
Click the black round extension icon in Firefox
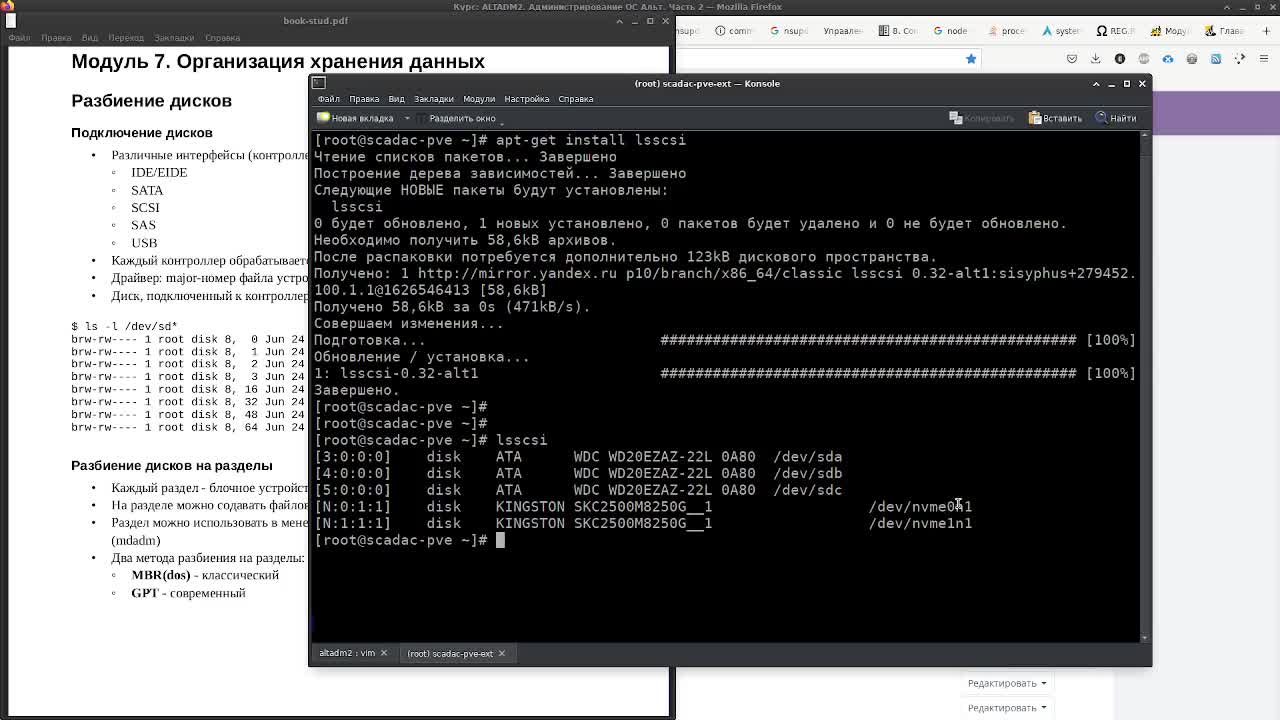point(1120,59)
